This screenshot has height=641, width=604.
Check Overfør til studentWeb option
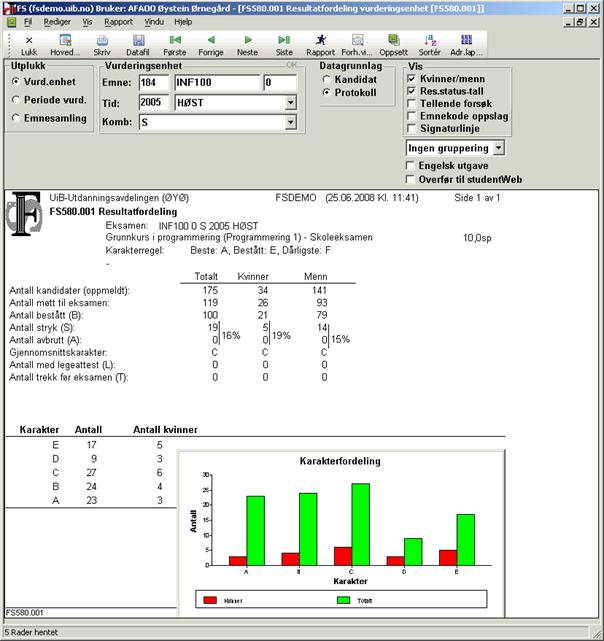click(x=409, y=179)
